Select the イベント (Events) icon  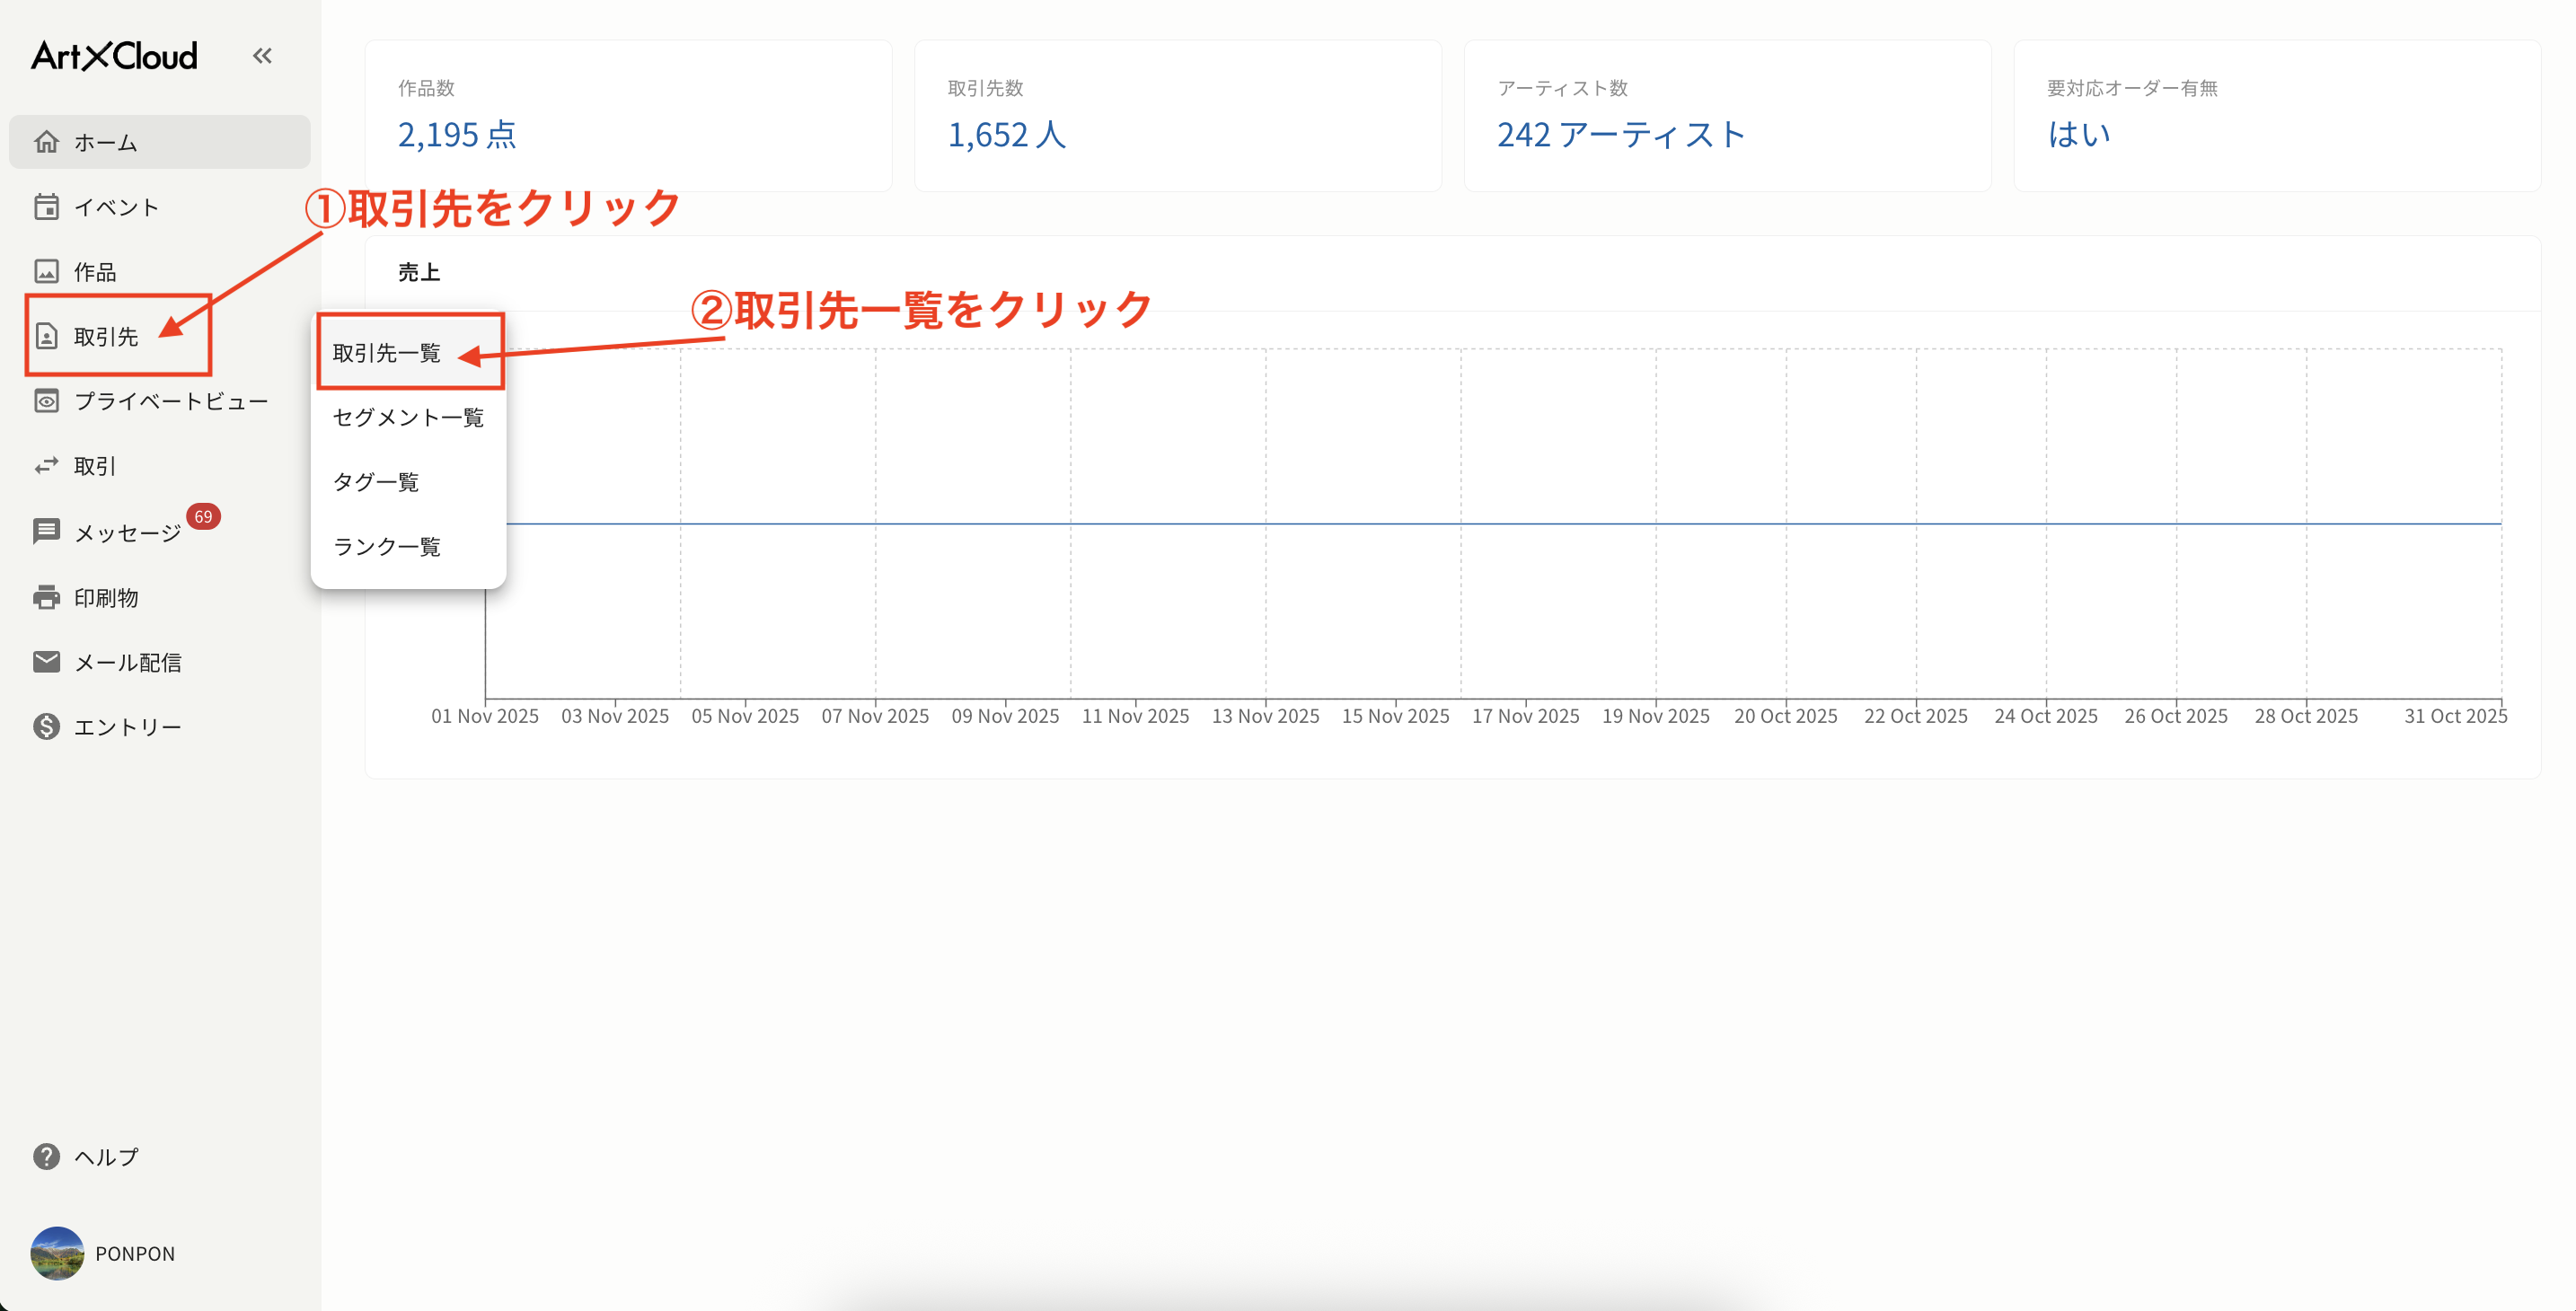(x=47, y=206)
